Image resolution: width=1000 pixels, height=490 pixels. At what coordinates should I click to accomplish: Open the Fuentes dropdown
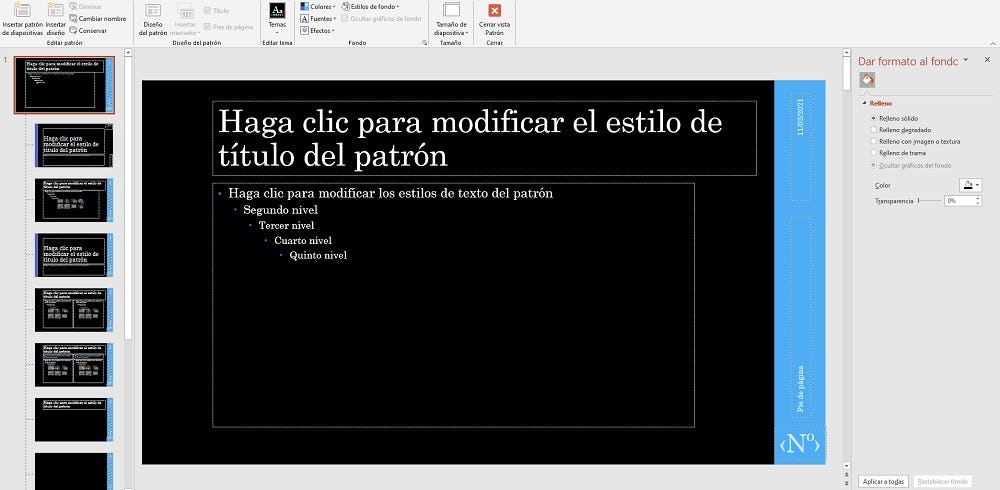pyautogui.click(x=320, y=18)
